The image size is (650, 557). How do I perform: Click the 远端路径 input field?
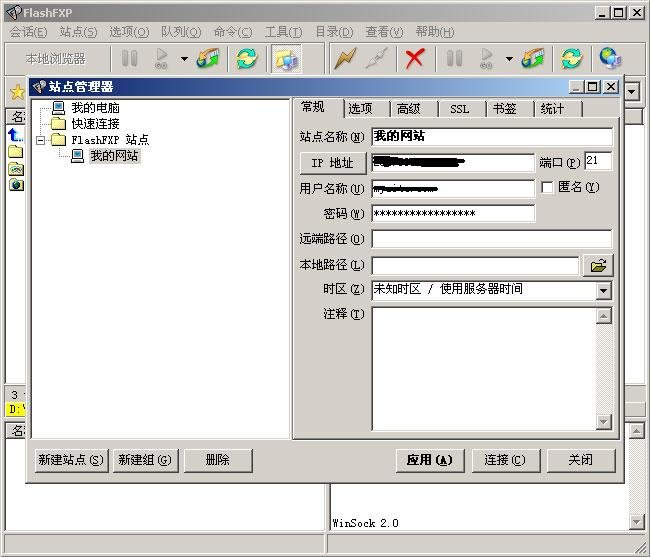(492, 239)
